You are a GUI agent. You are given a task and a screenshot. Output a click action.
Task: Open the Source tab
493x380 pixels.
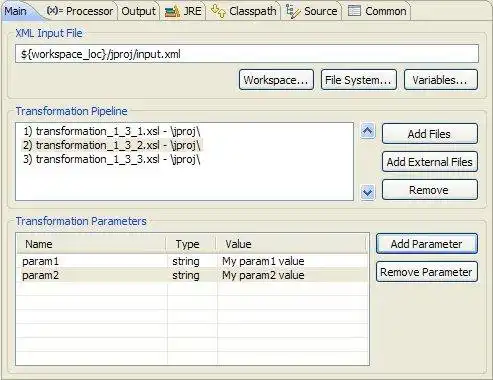coord(312,11)
